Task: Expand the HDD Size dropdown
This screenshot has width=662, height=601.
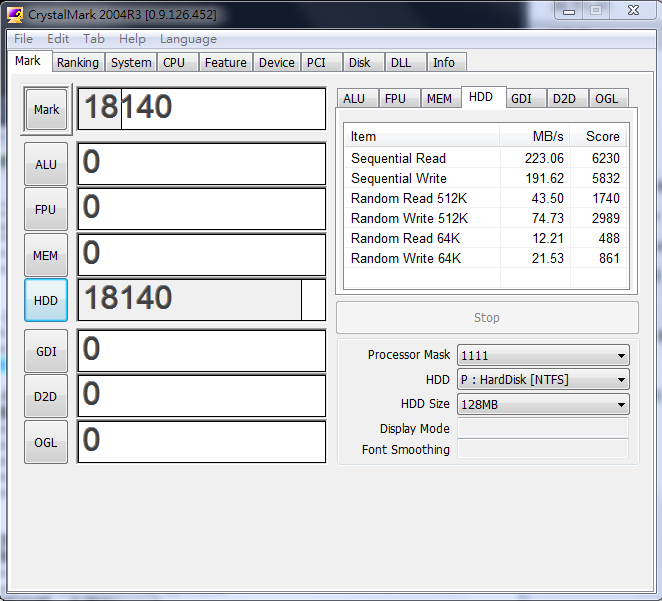Action: click(x=543, y=404)
